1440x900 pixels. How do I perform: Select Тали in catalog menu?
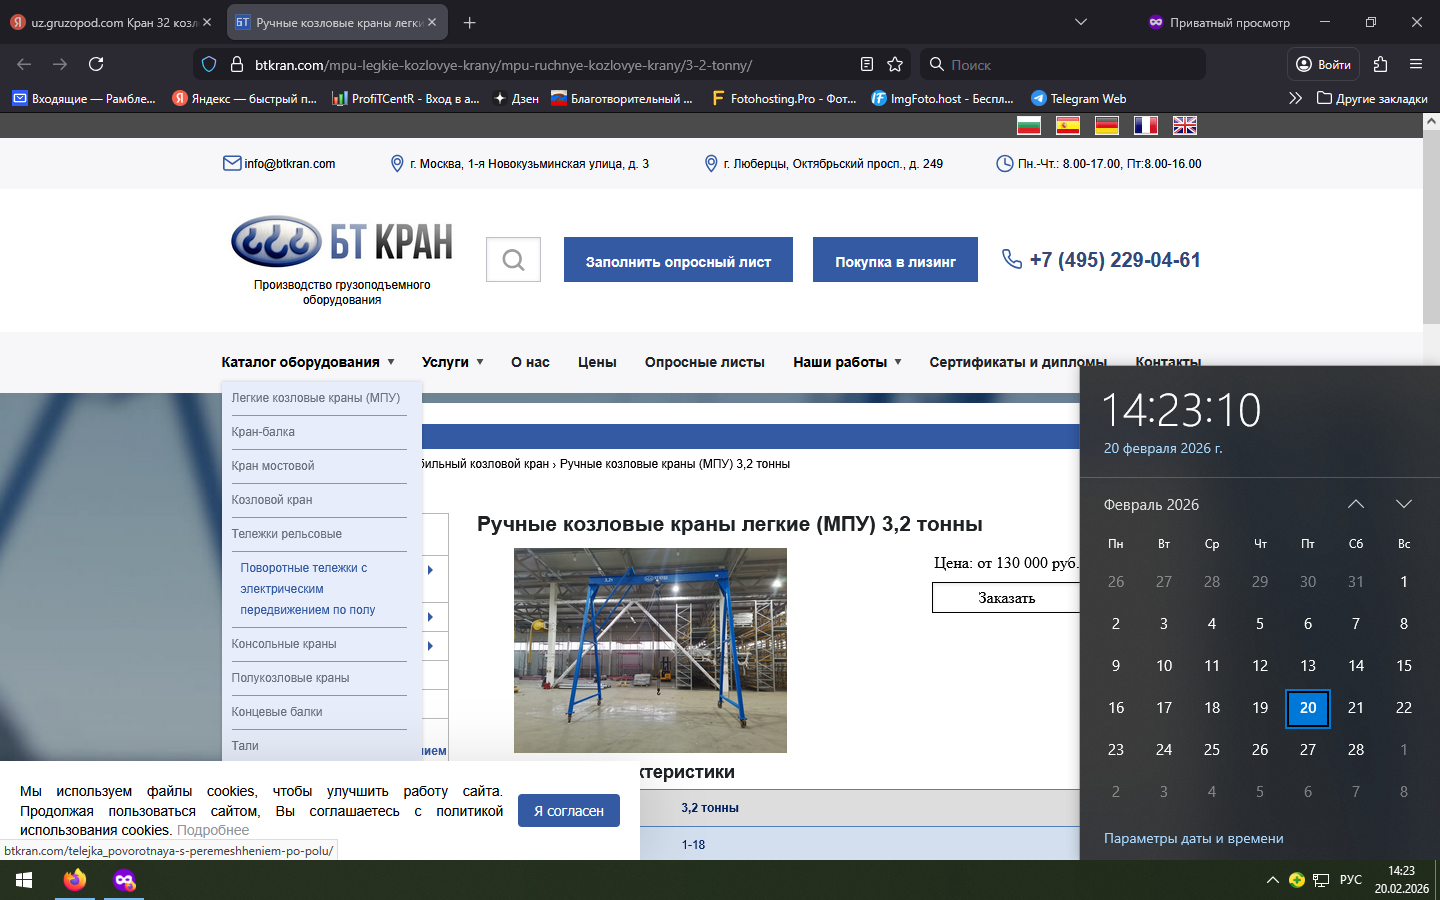(x=245, y=746)
